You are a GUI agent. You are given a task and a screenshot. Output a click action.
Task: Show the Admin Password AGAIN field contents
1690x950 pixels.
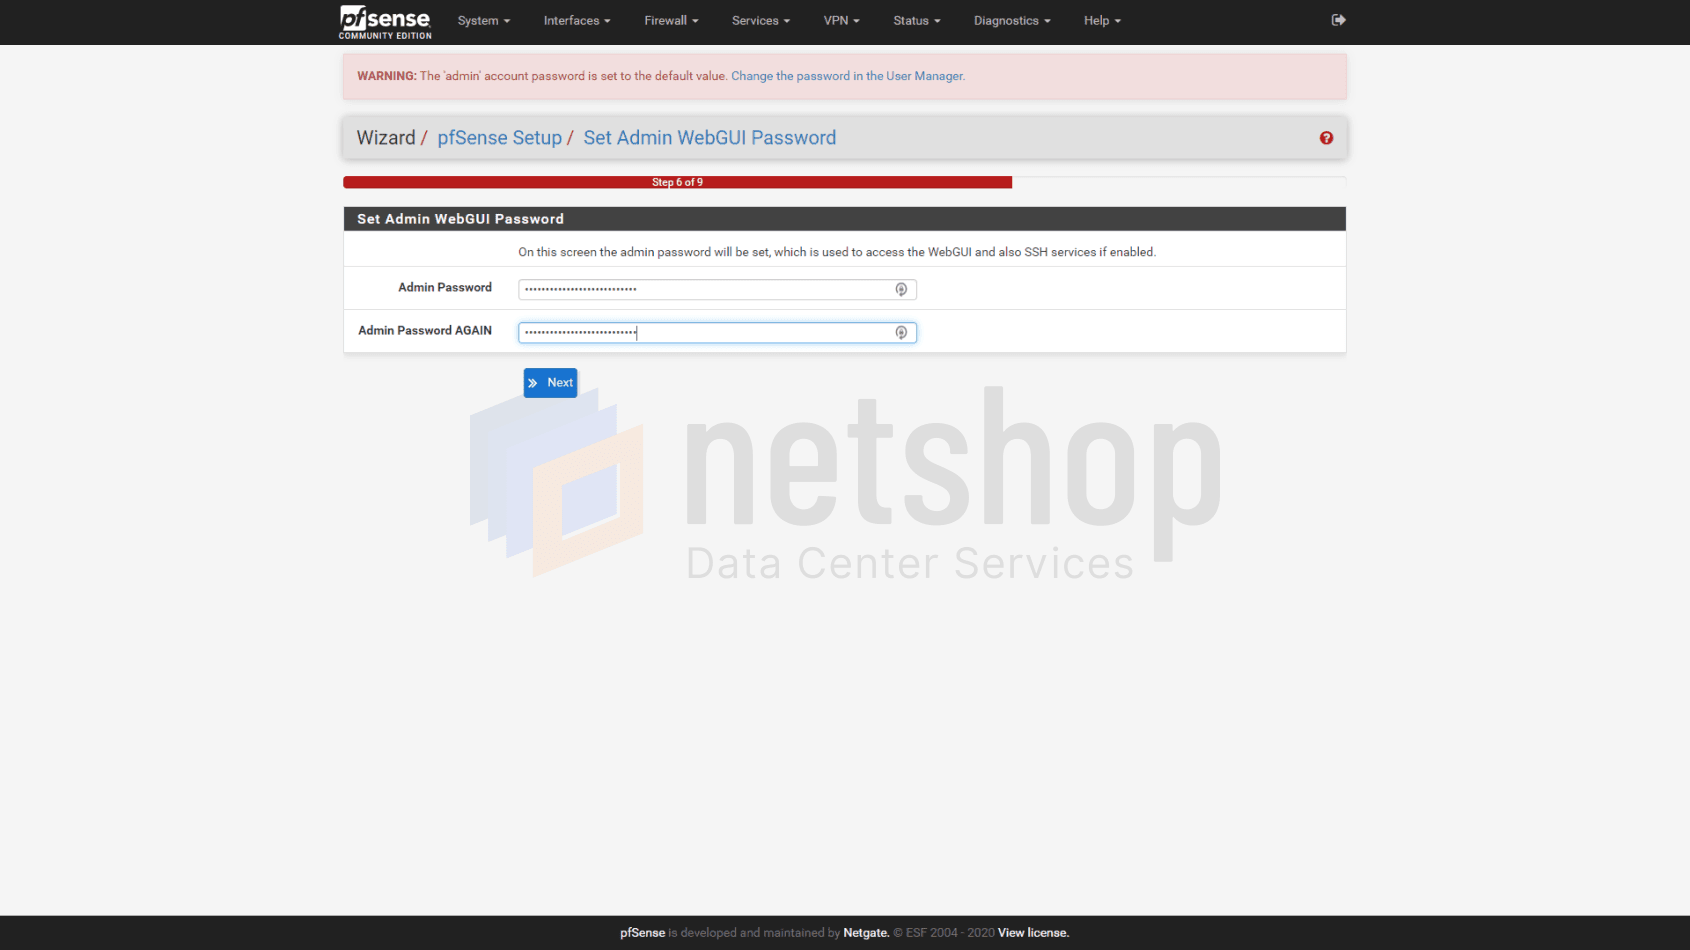[901, 332]
